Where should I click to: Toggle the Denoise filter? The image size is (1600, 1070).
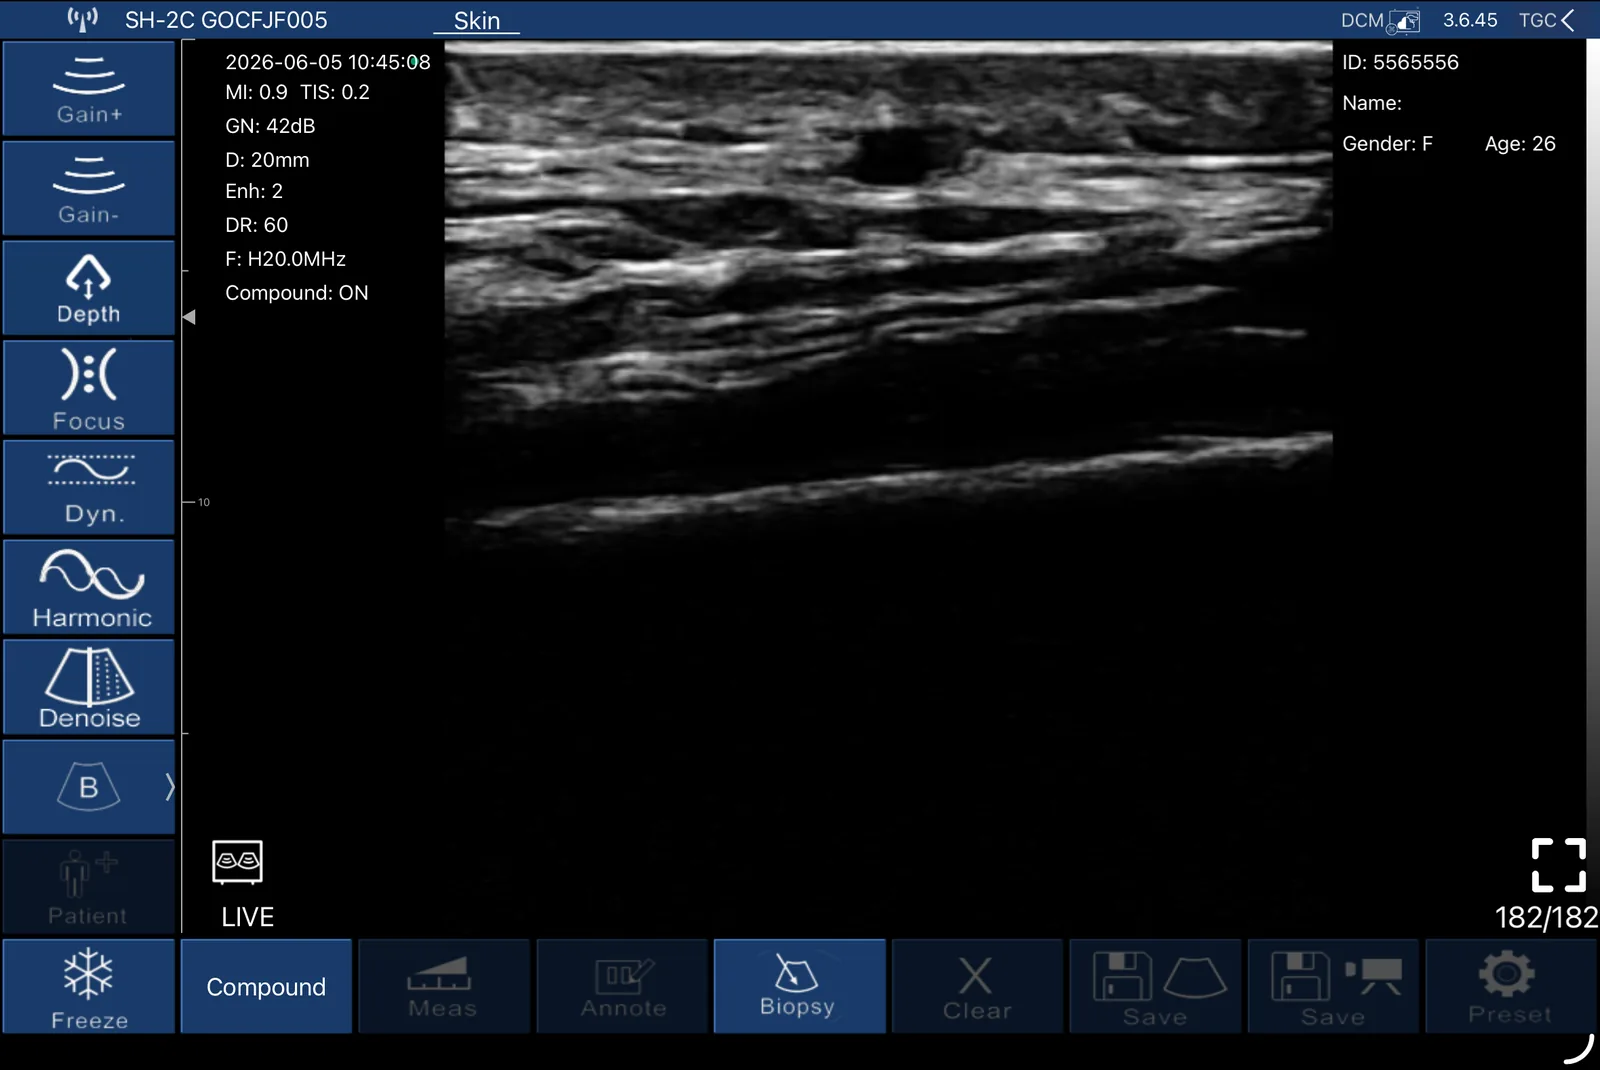(x=89, y=688)
